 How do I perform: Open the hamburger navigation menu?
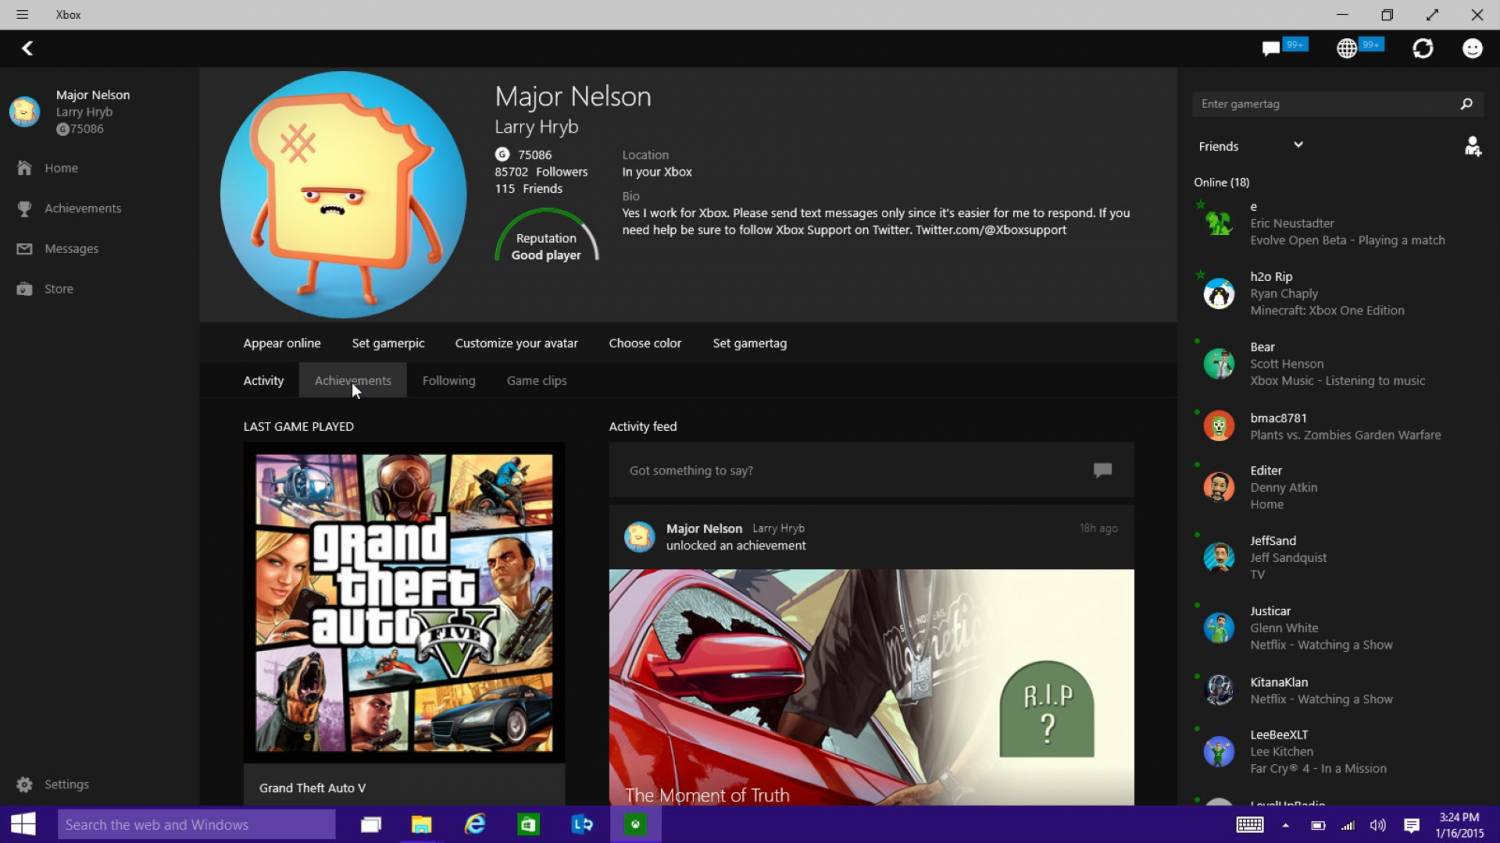tap(21, 14)
